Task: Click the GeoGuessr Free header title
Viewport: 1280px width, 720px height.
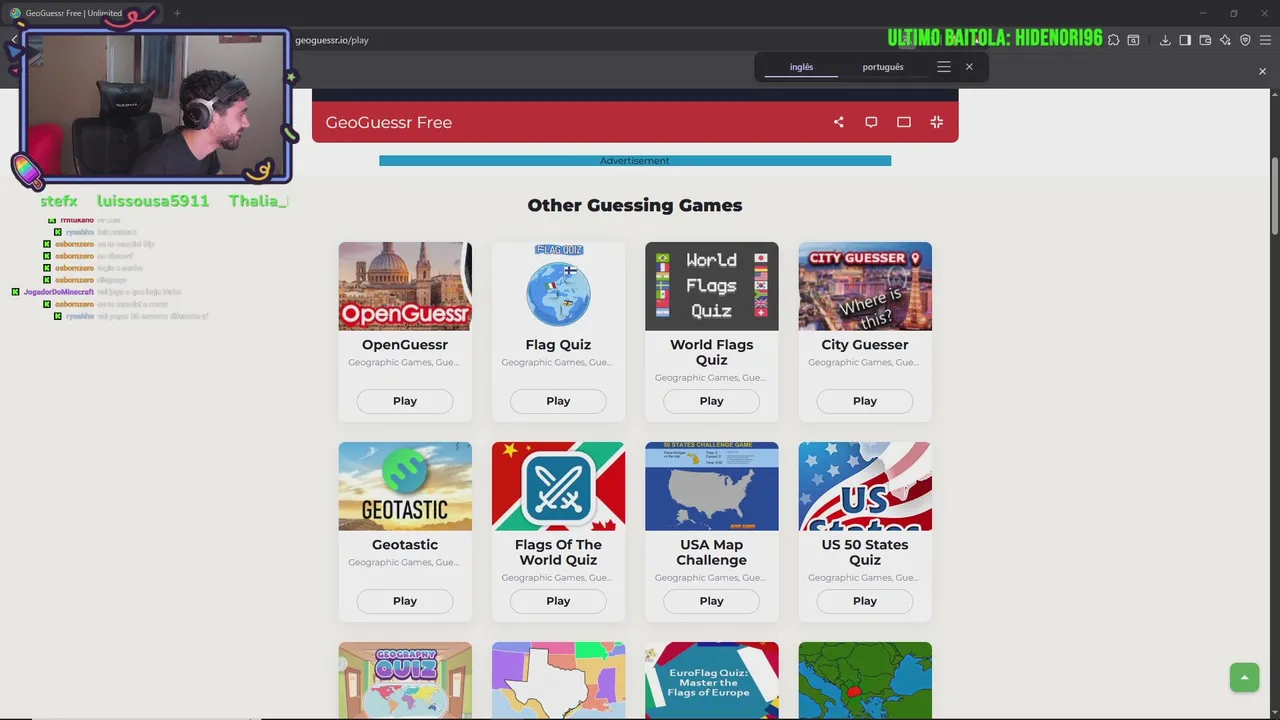Action: [x=389, y=122]
